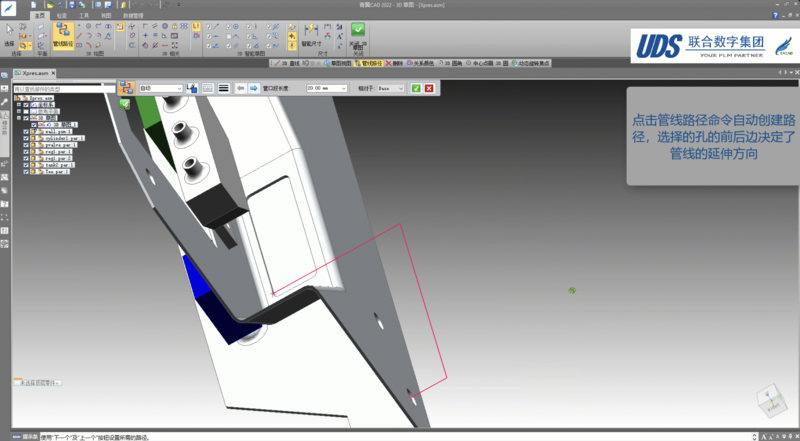Click the component type search field

click(x=62, y=88)
